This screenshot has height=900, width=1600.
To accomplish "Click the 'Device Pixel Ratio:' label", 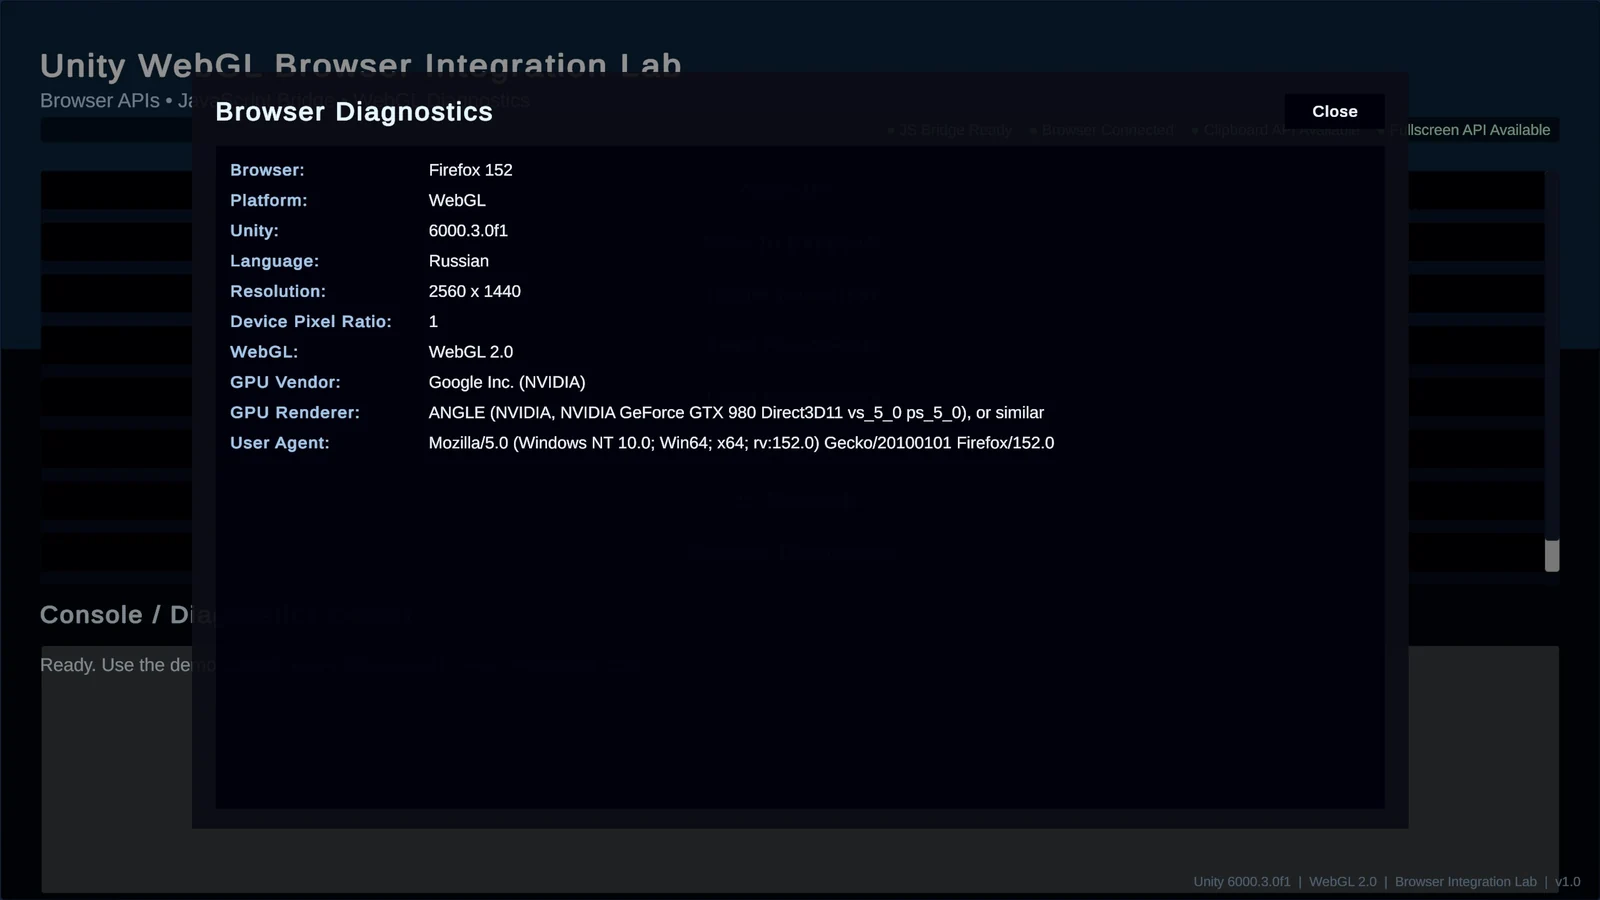I will tap(311, 321).
